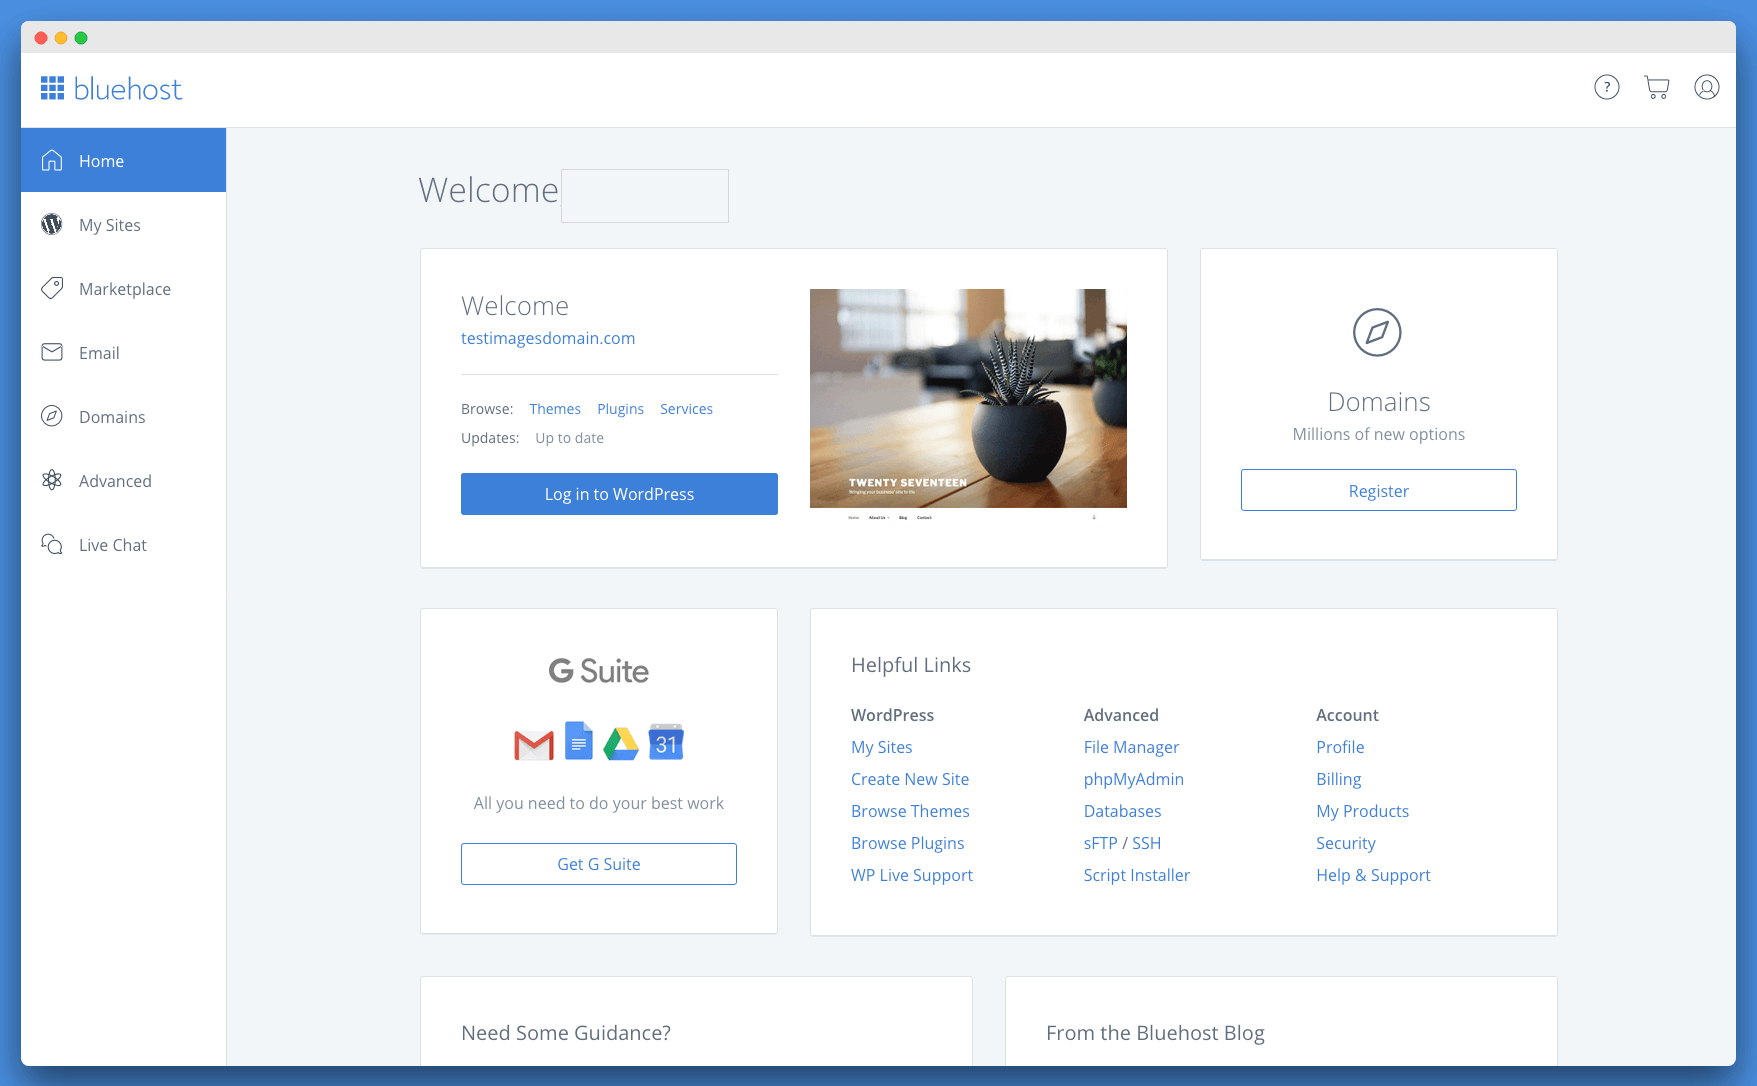Go to Email in the sidebar
1757x1086 pixels.
99,353
